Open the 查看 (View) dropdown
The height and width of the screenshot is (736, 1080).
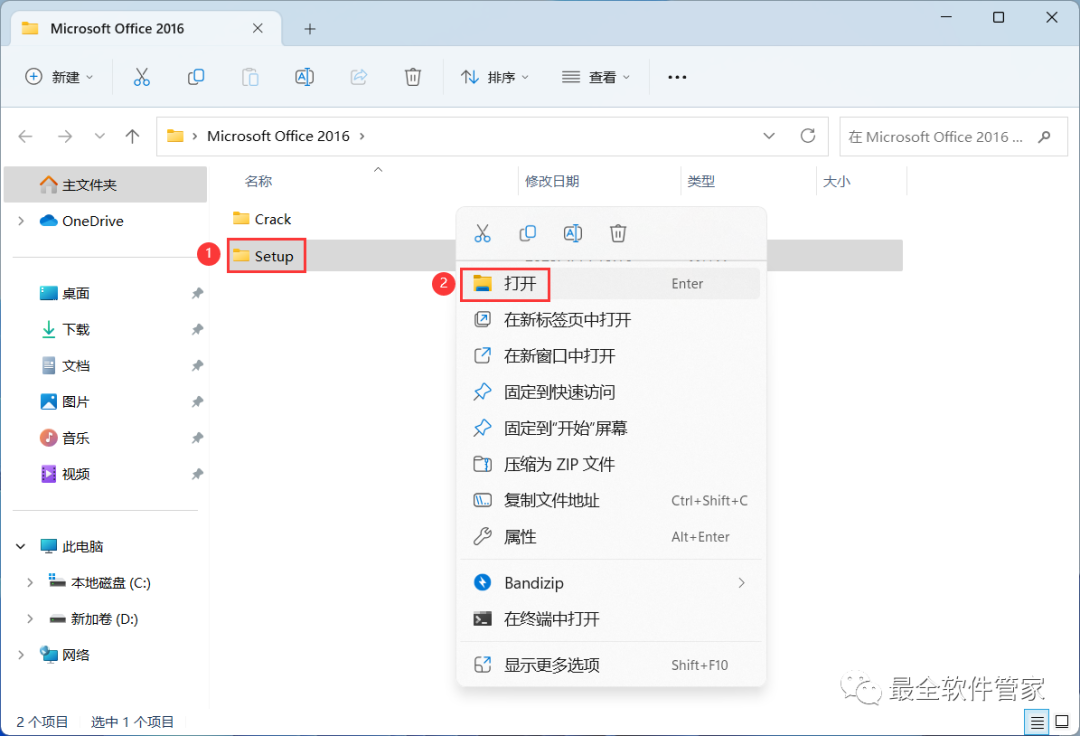click(x=596, y=77)
